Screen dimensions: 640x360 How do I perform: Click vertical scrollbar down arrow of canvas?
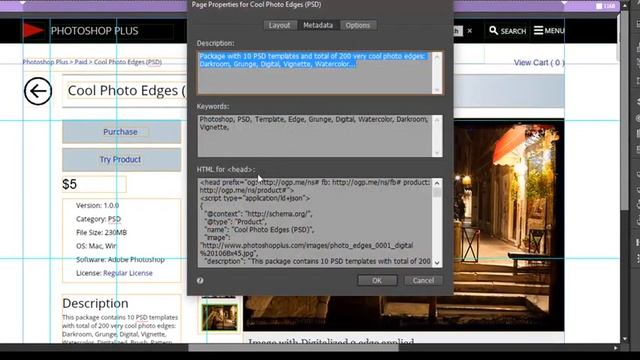pos(624,340)
